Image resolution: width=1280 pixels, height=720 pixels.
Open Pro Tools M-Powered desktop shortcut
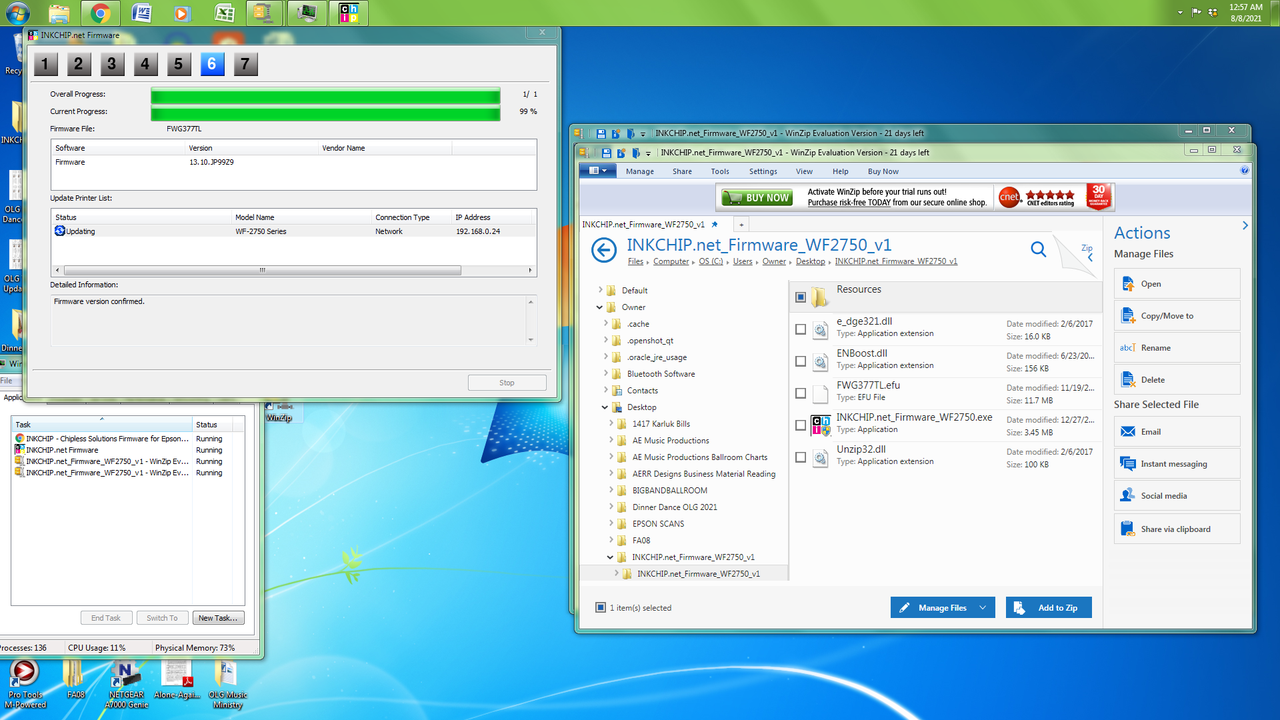(x=25, y=684)
